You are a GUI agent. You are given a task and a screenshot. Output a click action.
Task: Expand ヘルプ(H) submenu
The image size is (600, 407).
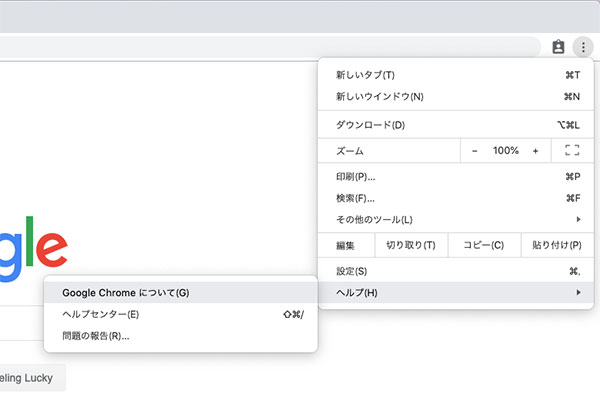(357, 293)
